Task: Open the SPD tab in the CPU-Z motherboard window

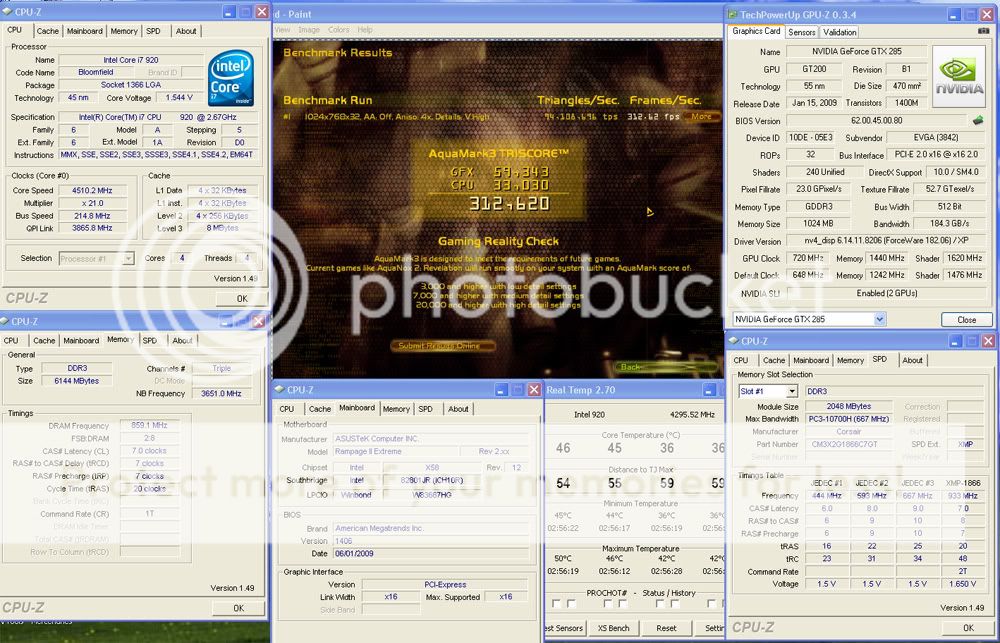Action: (425, 409)
